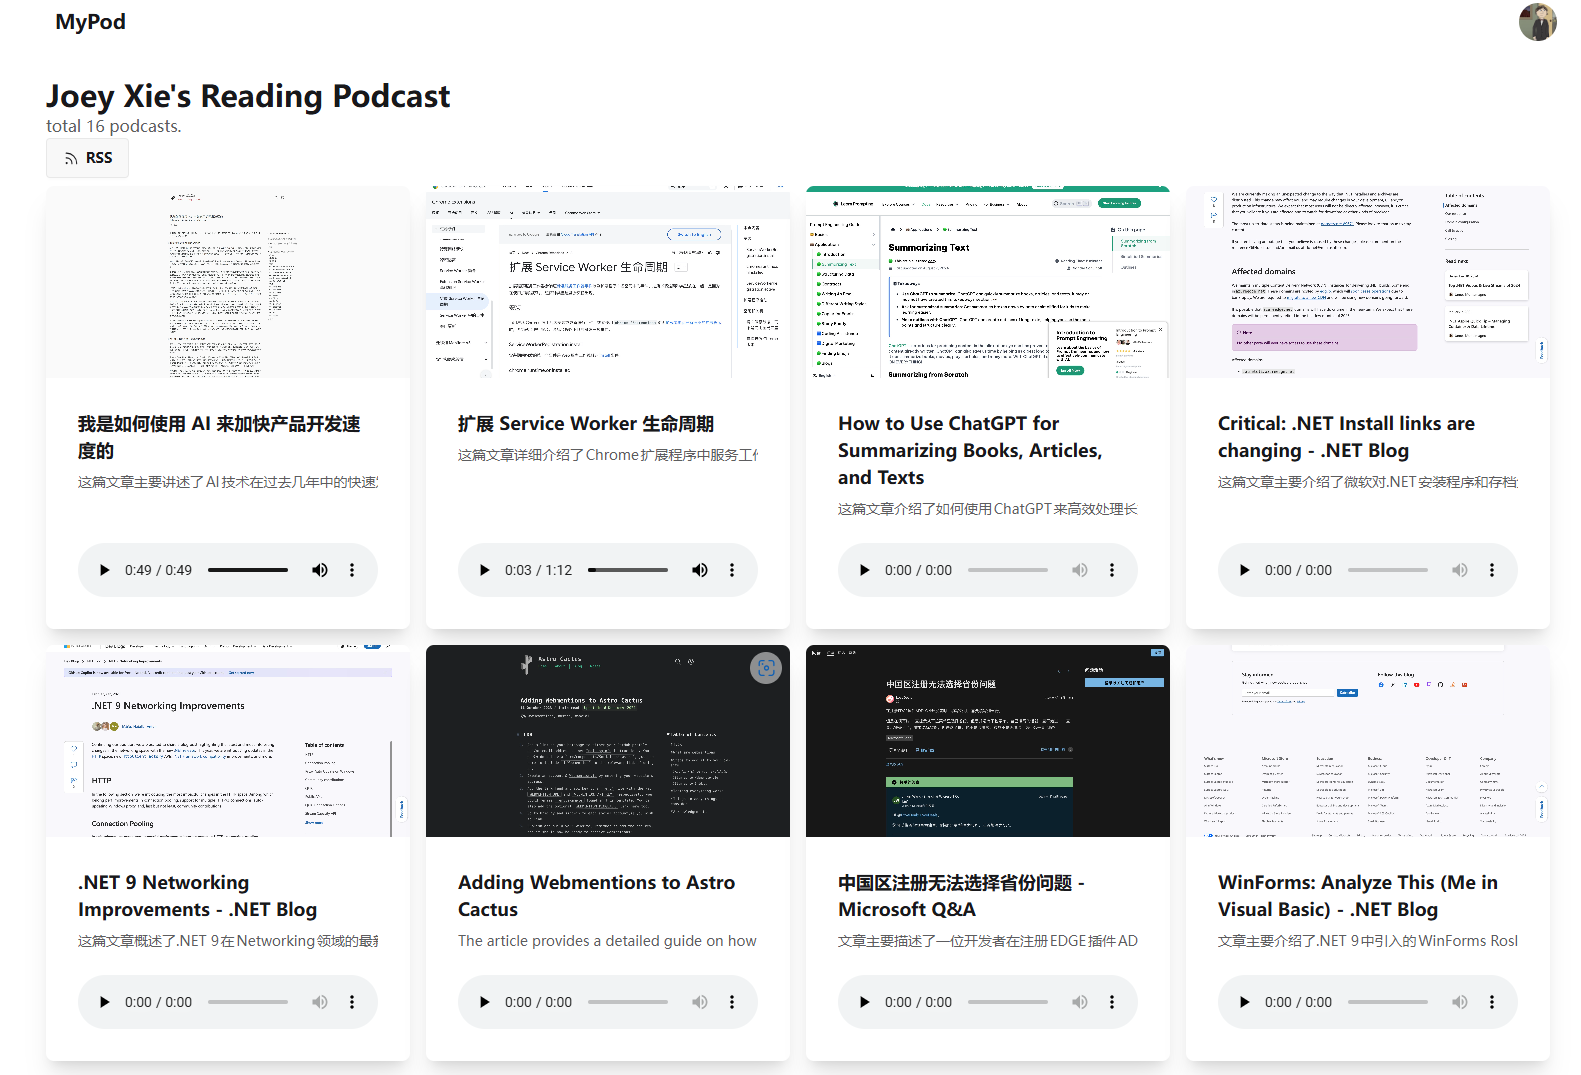Screen dimensions: 1581x1075
Task: Click the description about 微软对.NET安装程序
Action: pyautogui.click(x=1368, y=482)
